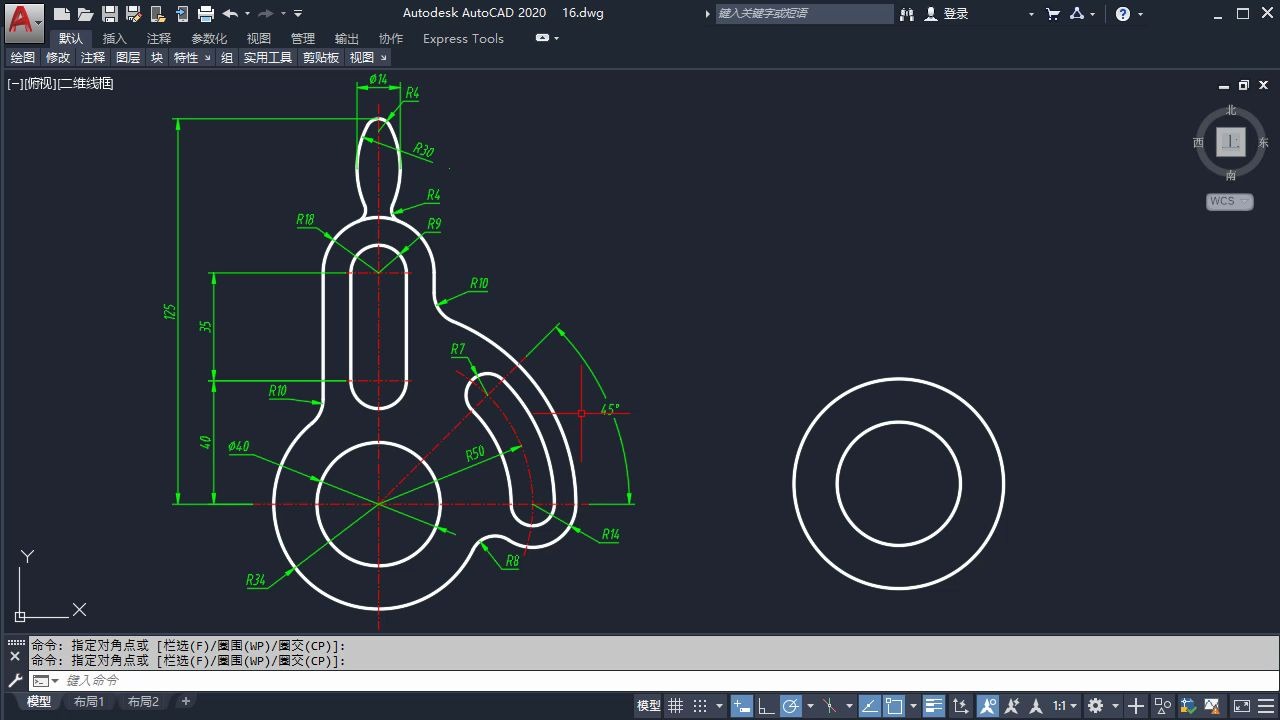The width and height of the screenshot is (1280, 720).
Task: Click the binoculars search icon
Action: [x=907, y=14]
